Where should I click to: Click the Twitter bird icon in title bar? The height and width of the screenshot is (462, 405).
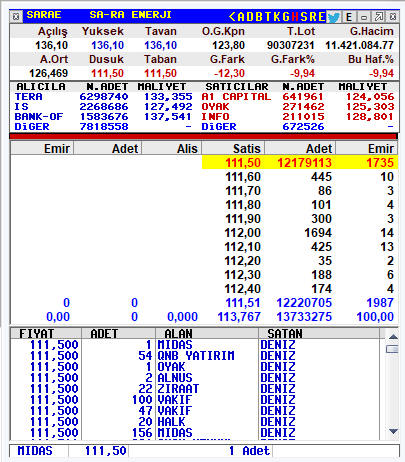(334, 17)
